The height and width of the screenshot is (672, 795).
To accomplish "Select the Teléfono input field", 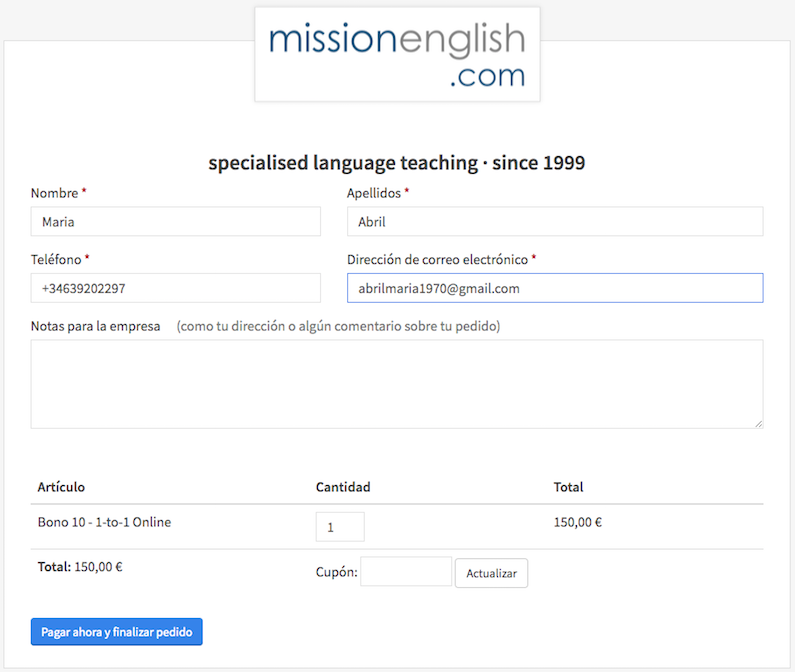I will tap(175, 288).
